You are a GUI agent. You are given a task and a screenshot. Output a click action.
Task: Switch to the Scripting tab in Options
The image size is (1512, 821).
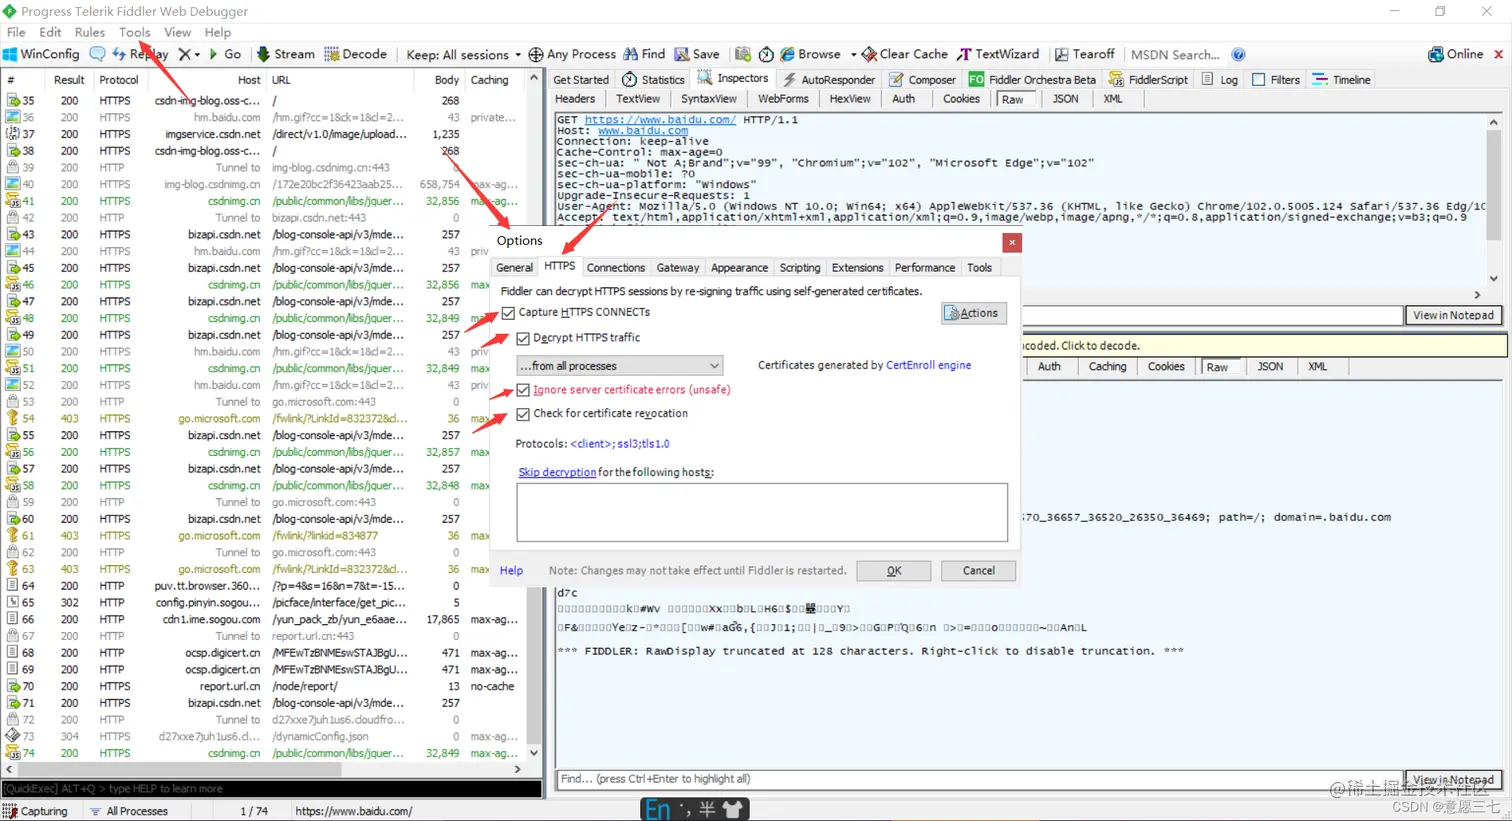(800, 268)
